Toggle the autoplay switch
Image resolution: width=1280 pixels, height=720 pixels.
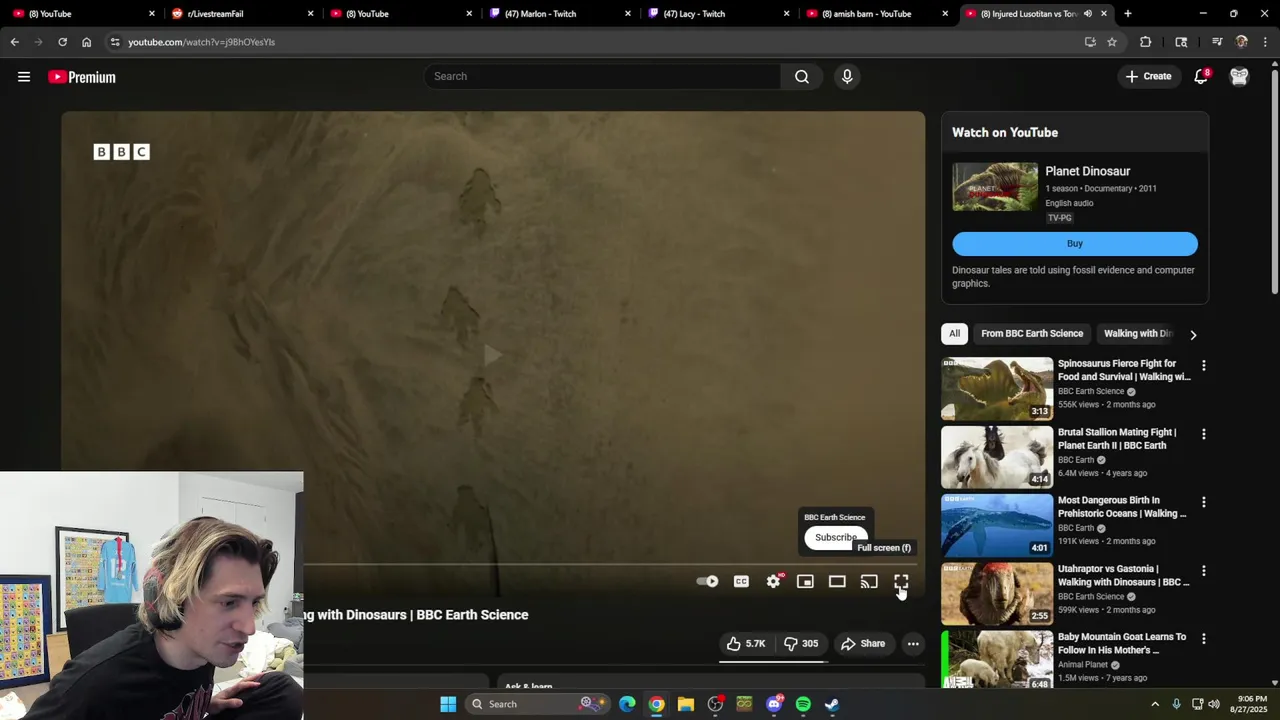(707, 581)
